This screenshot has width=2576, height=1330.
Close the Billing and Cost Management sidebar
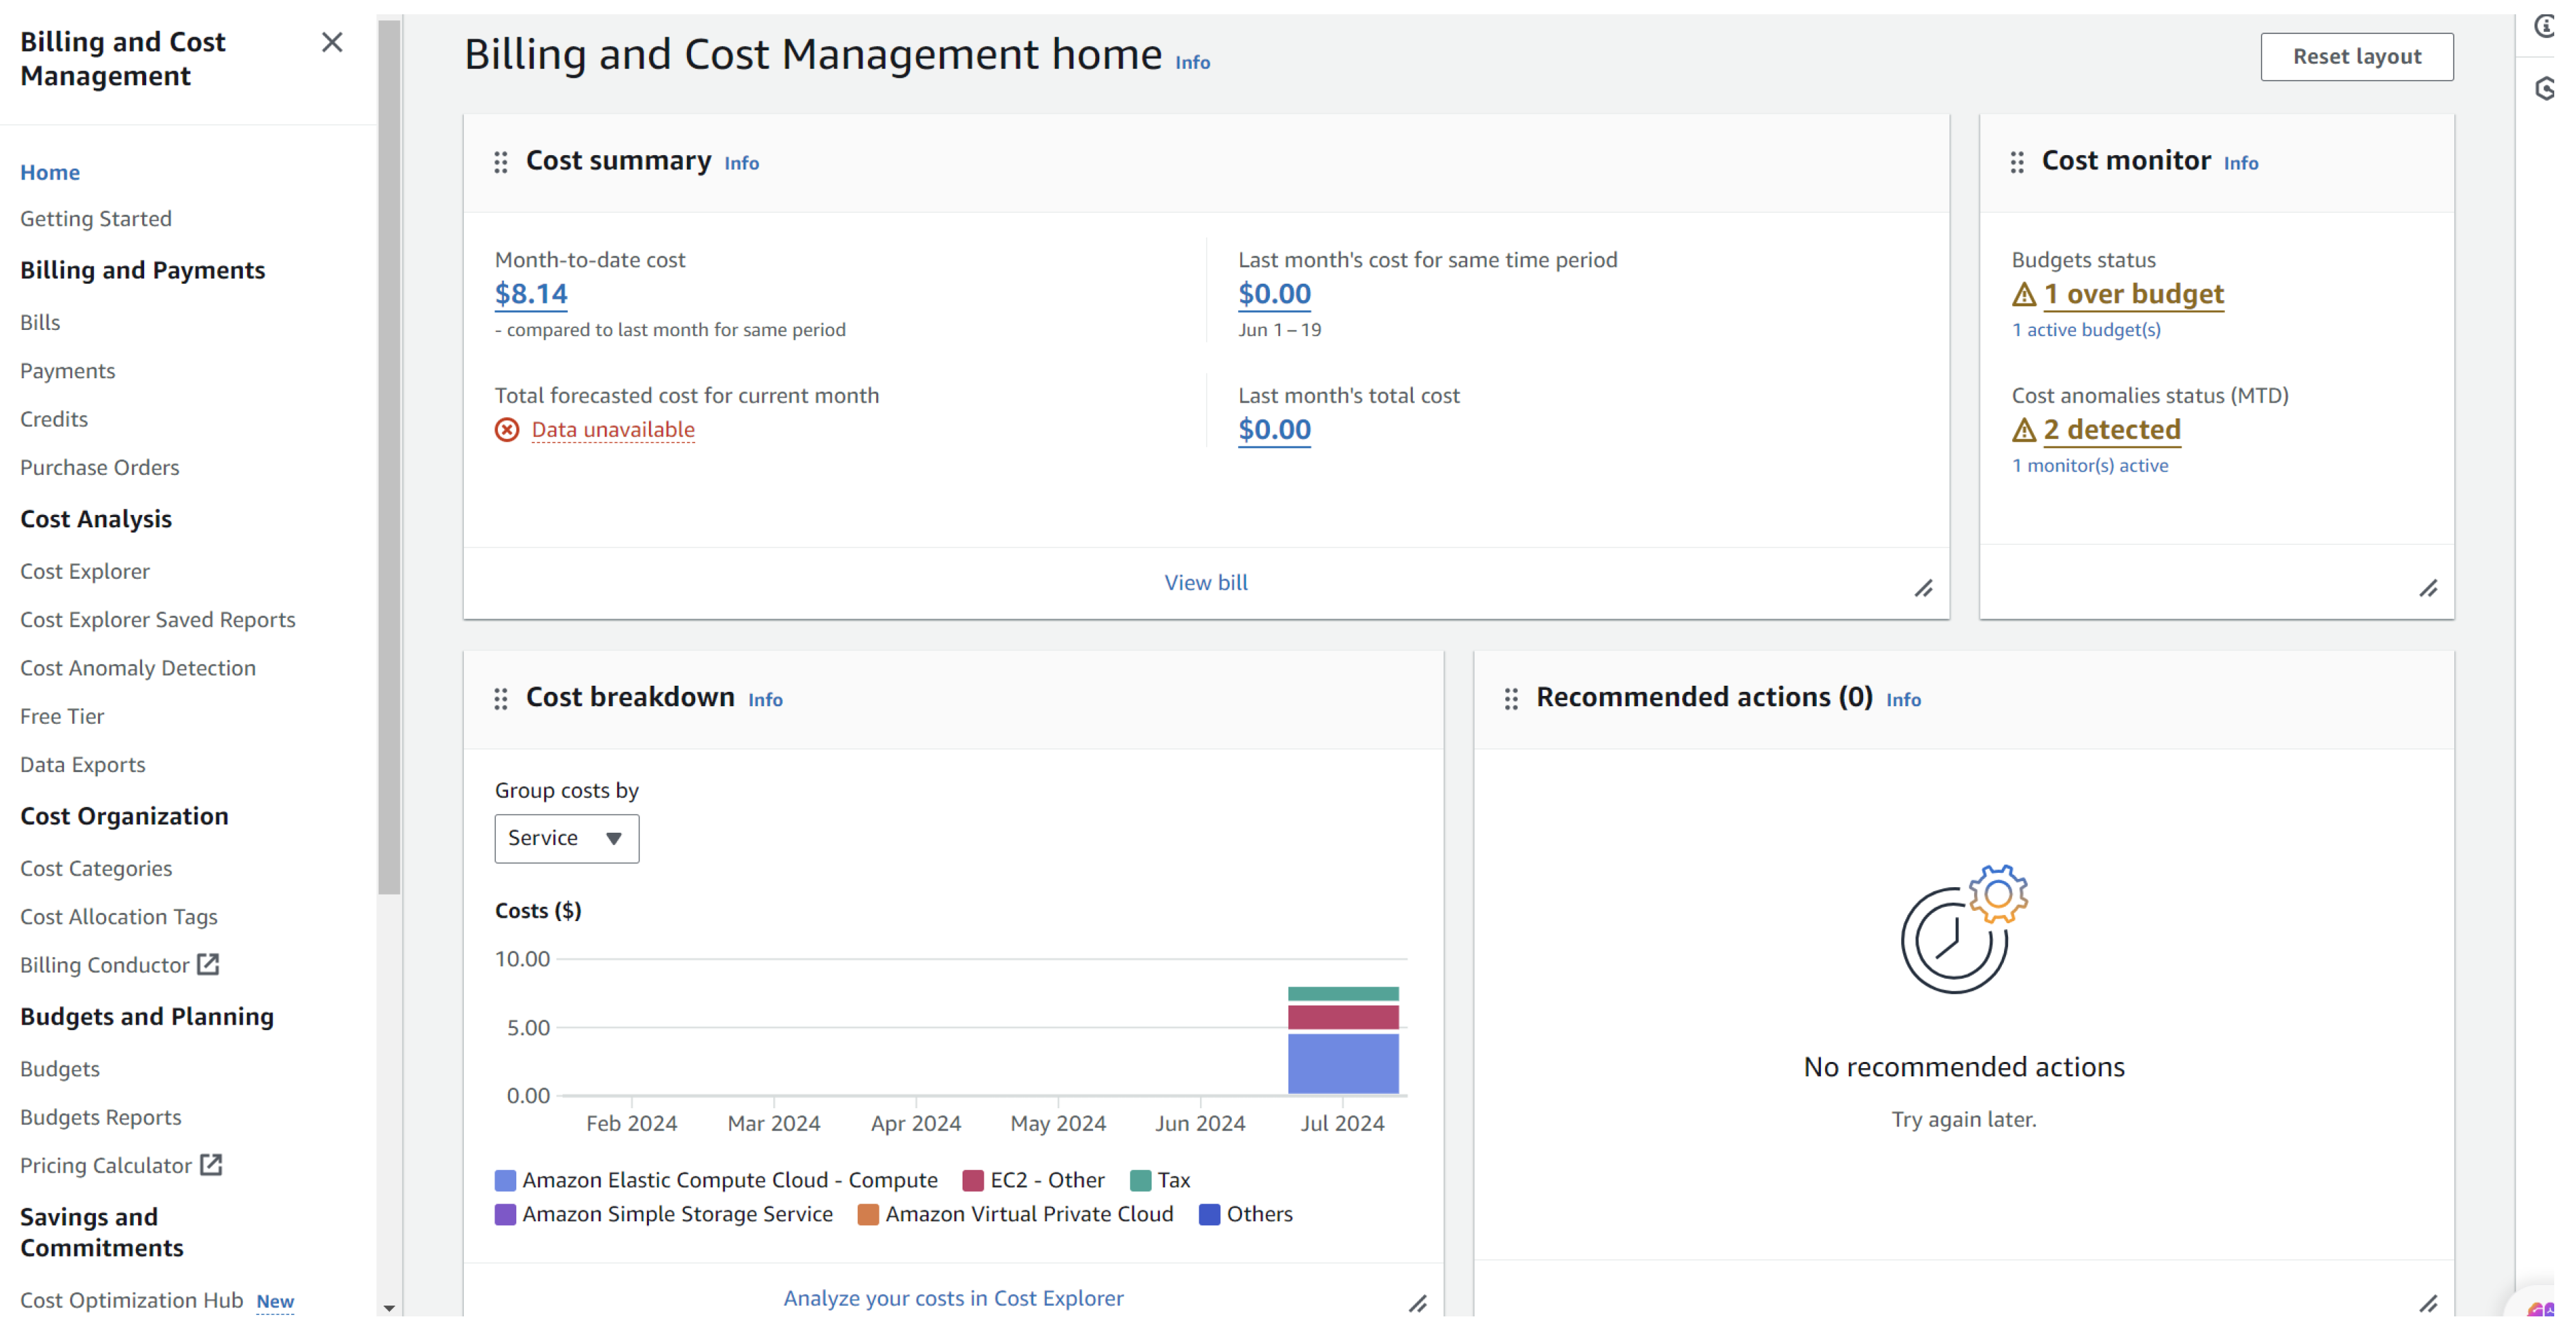click(x=332, y=42)
